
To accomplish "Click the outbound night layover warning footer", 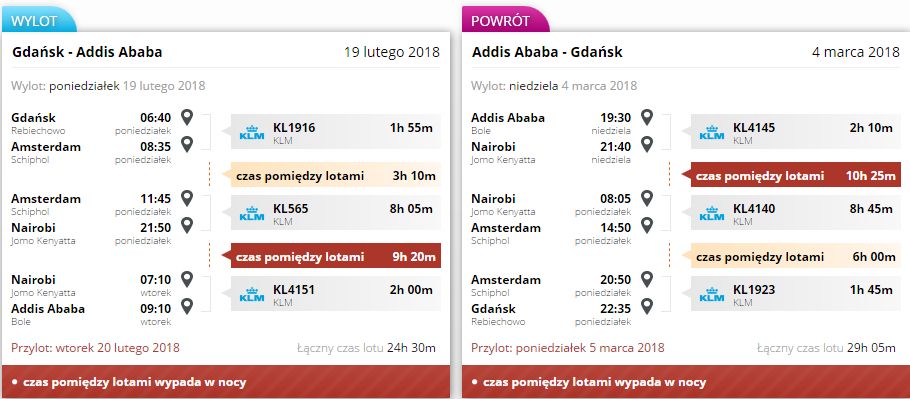I will (226, 382).
